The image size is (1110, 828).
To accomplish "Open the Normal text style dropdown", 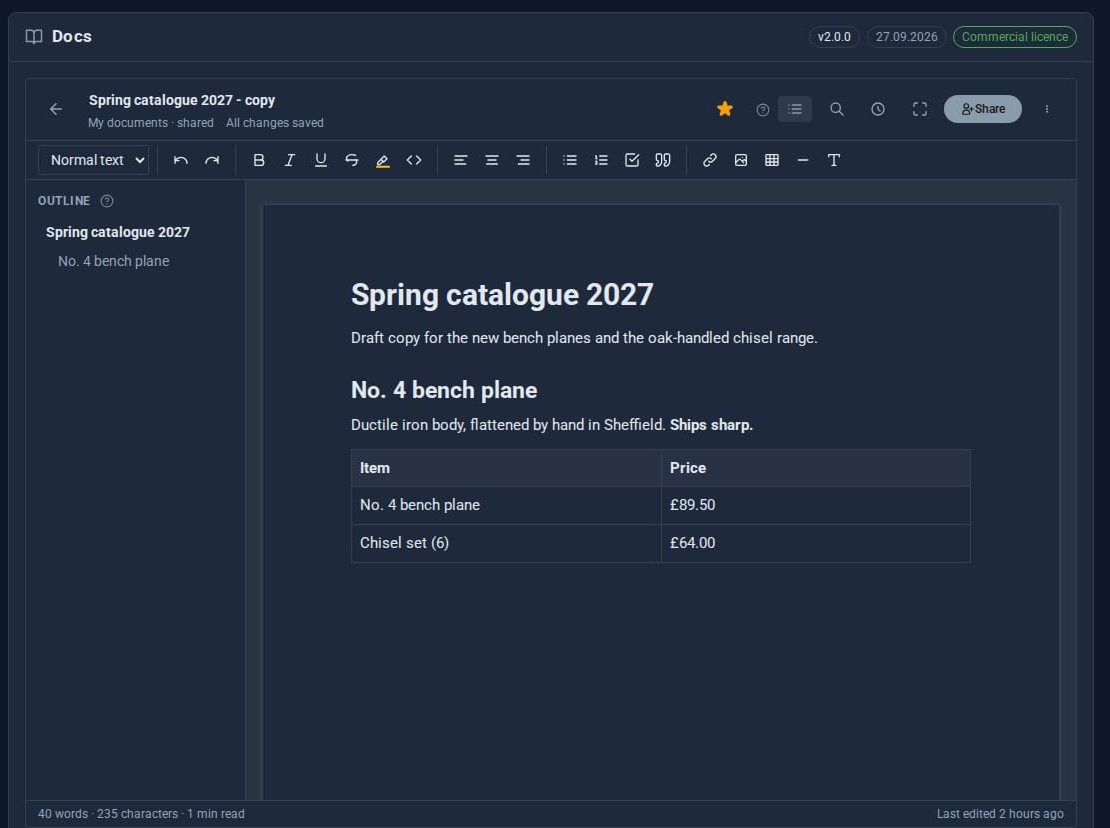I will [93, 160].
